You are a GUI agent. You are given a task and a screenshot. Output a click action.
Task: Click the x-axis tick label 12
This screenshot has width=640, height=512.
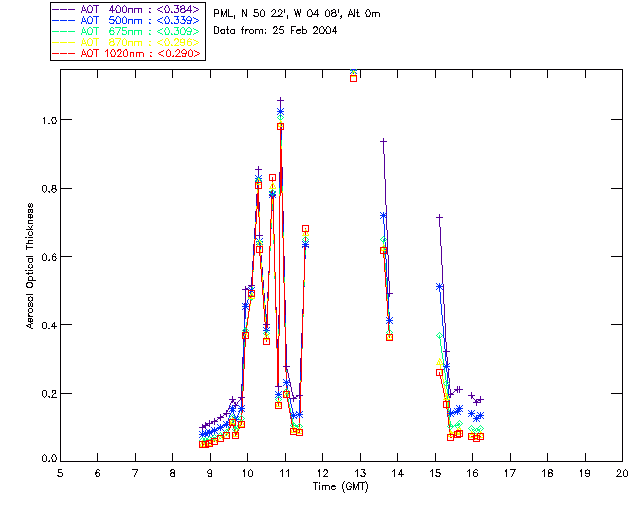coord(322,473)
